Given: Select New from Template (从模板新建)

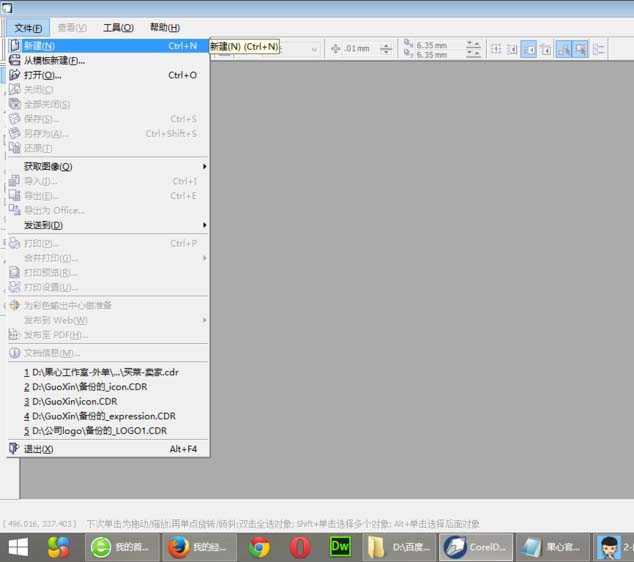Looking at the screenshot, I should 54,60.
